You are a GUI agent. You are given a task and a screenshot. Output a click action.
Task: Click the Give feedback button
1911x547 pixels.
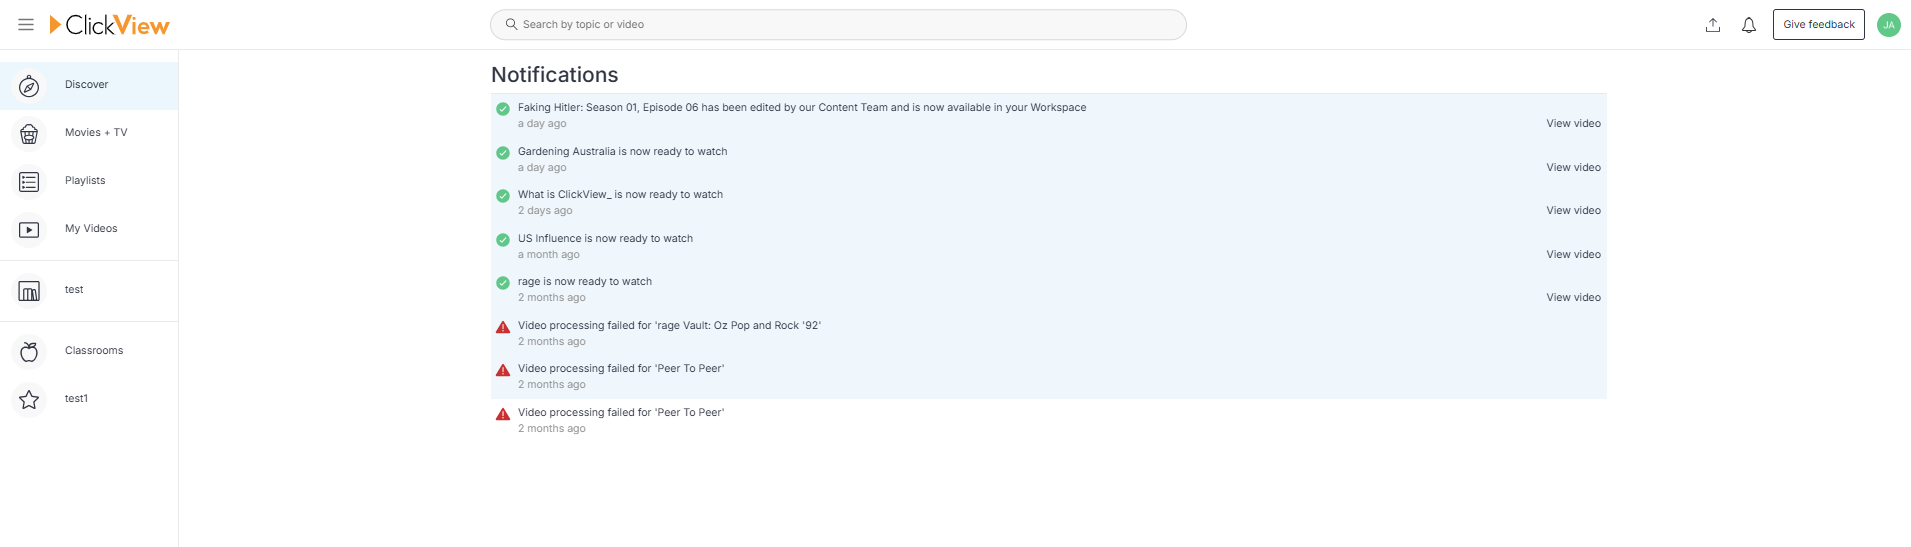click(x=1818, y=25)
